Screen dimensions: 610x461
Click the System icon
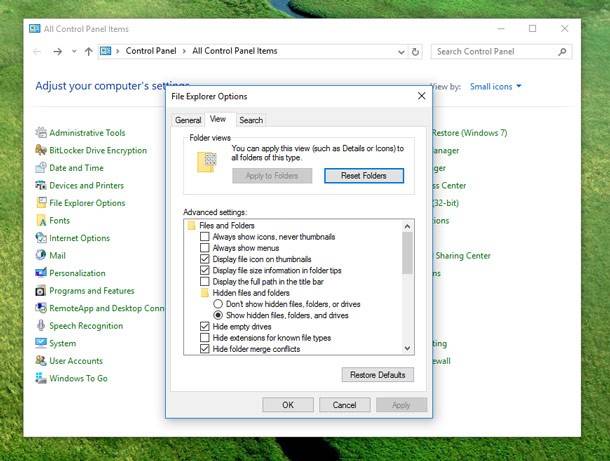pos(41,343)
